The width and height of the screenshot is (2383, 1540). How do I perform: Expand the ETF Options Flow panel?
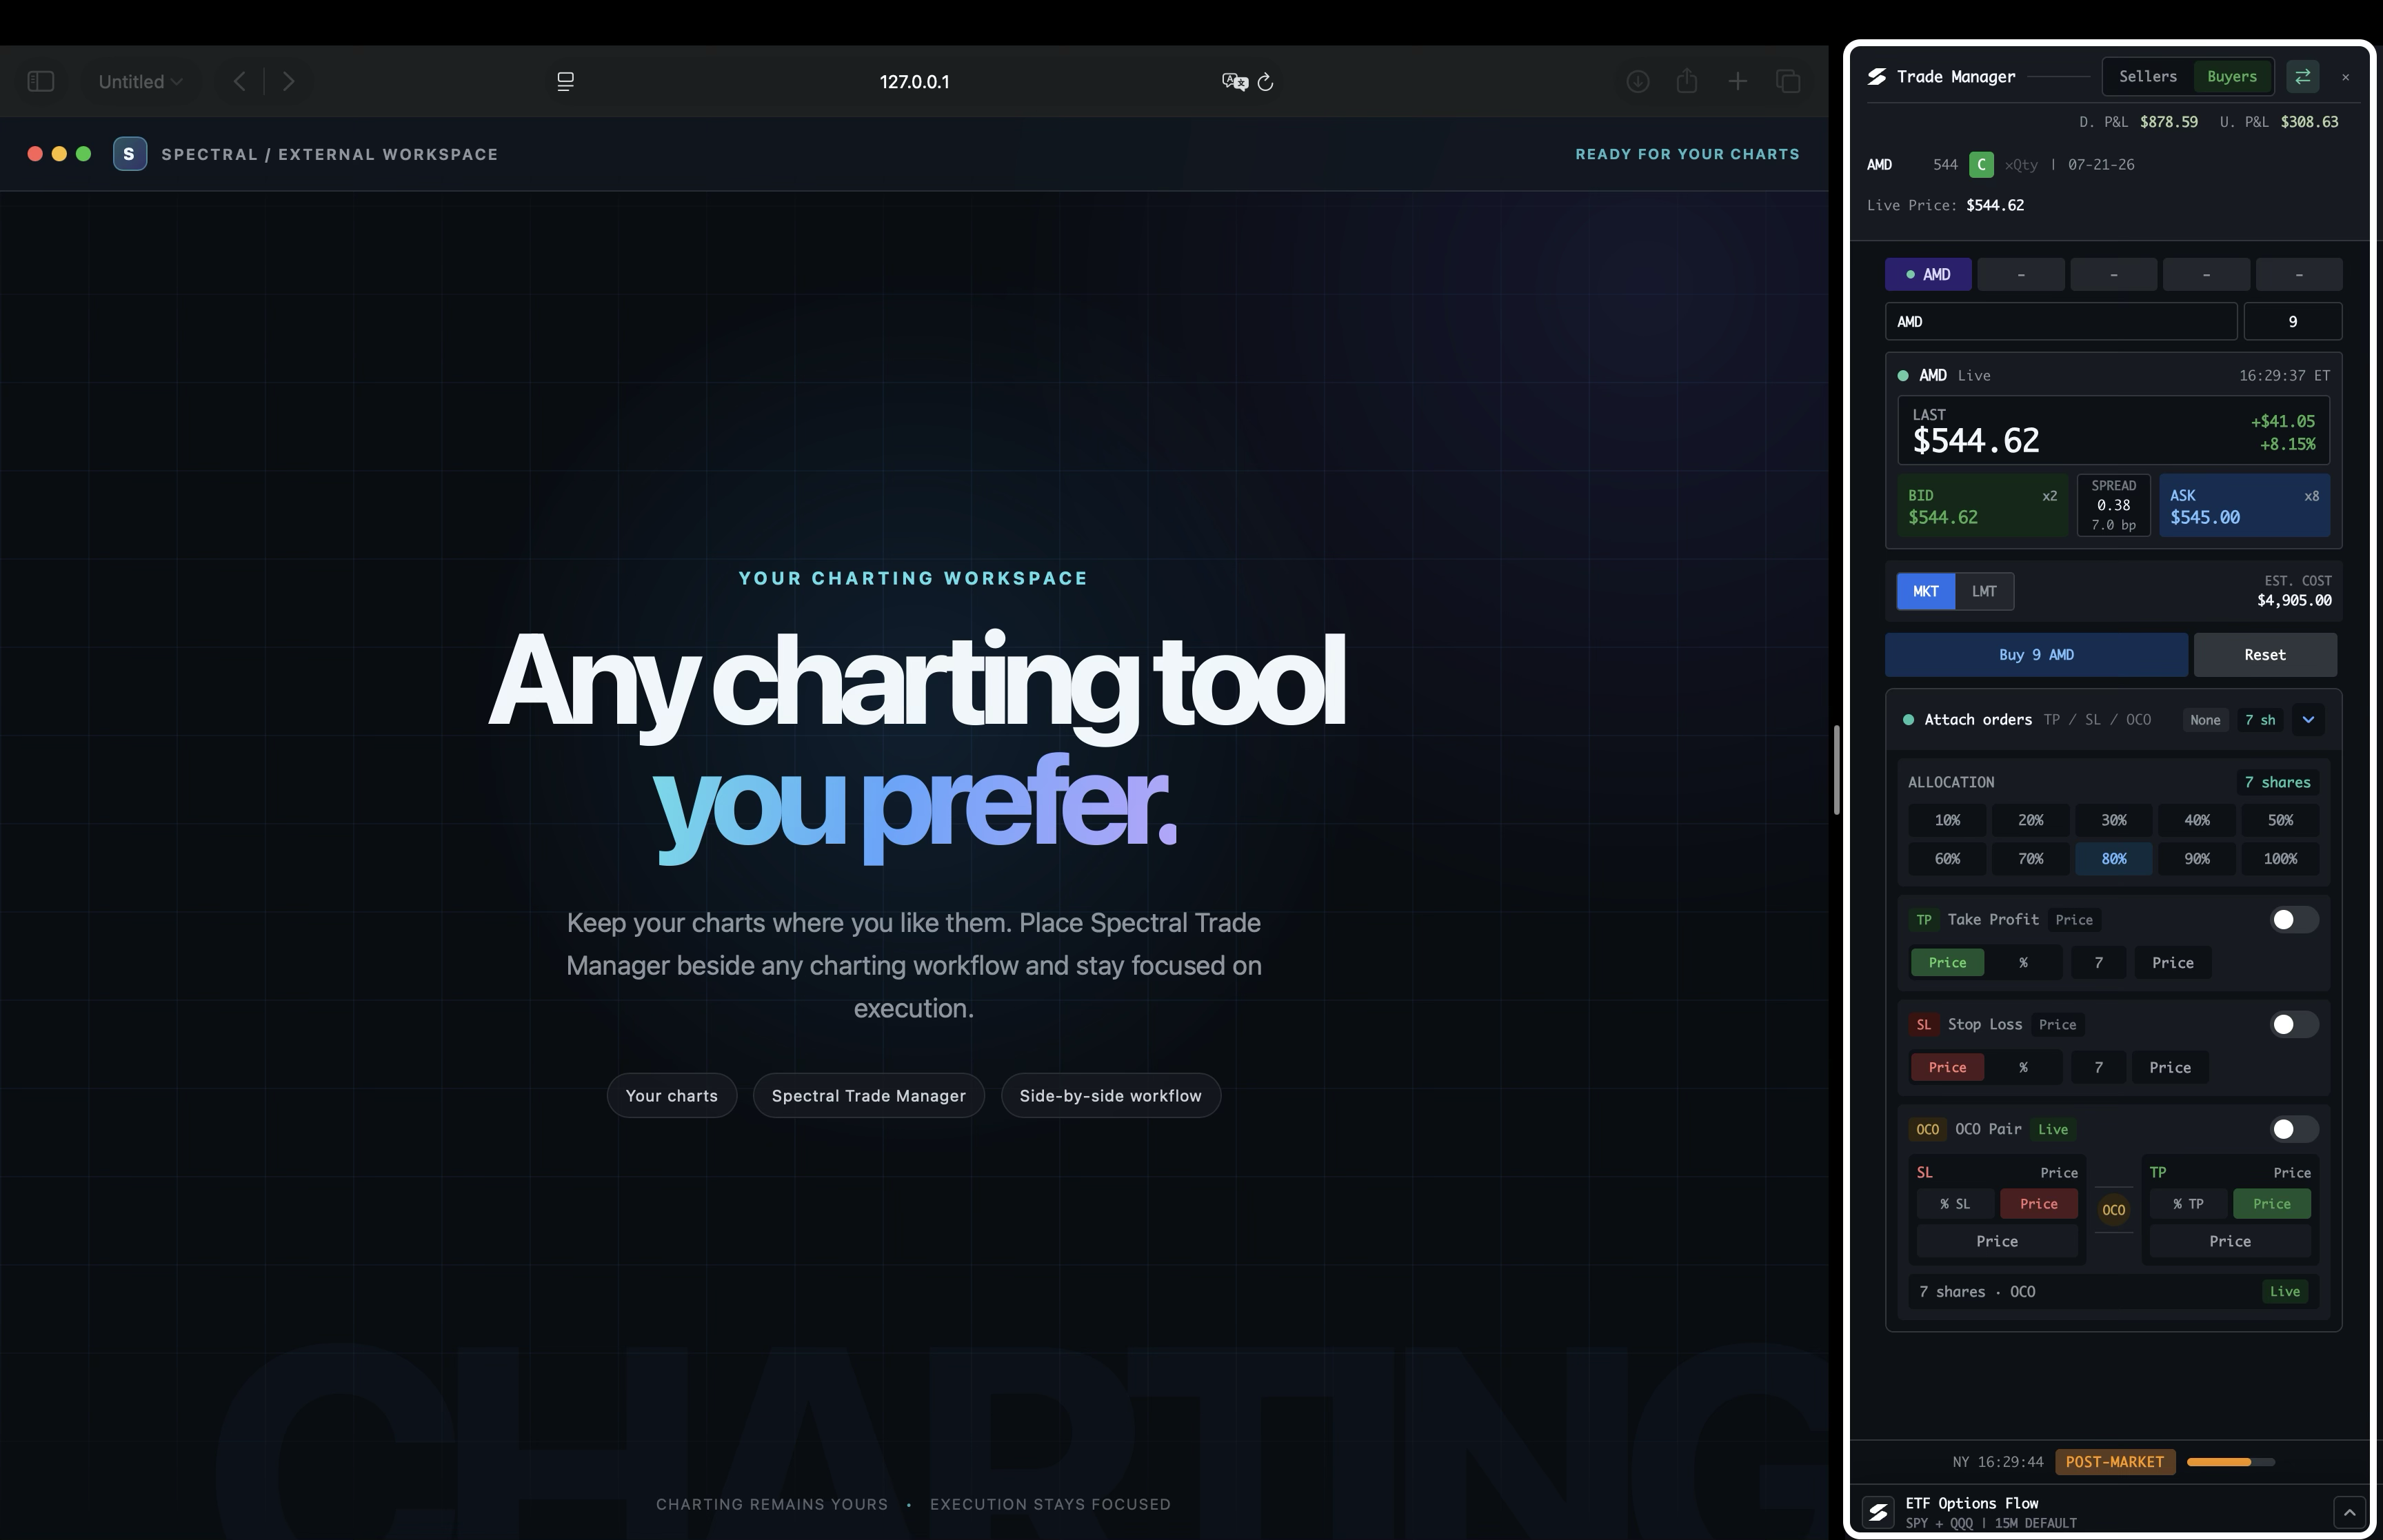[x=2348, y=1511]
